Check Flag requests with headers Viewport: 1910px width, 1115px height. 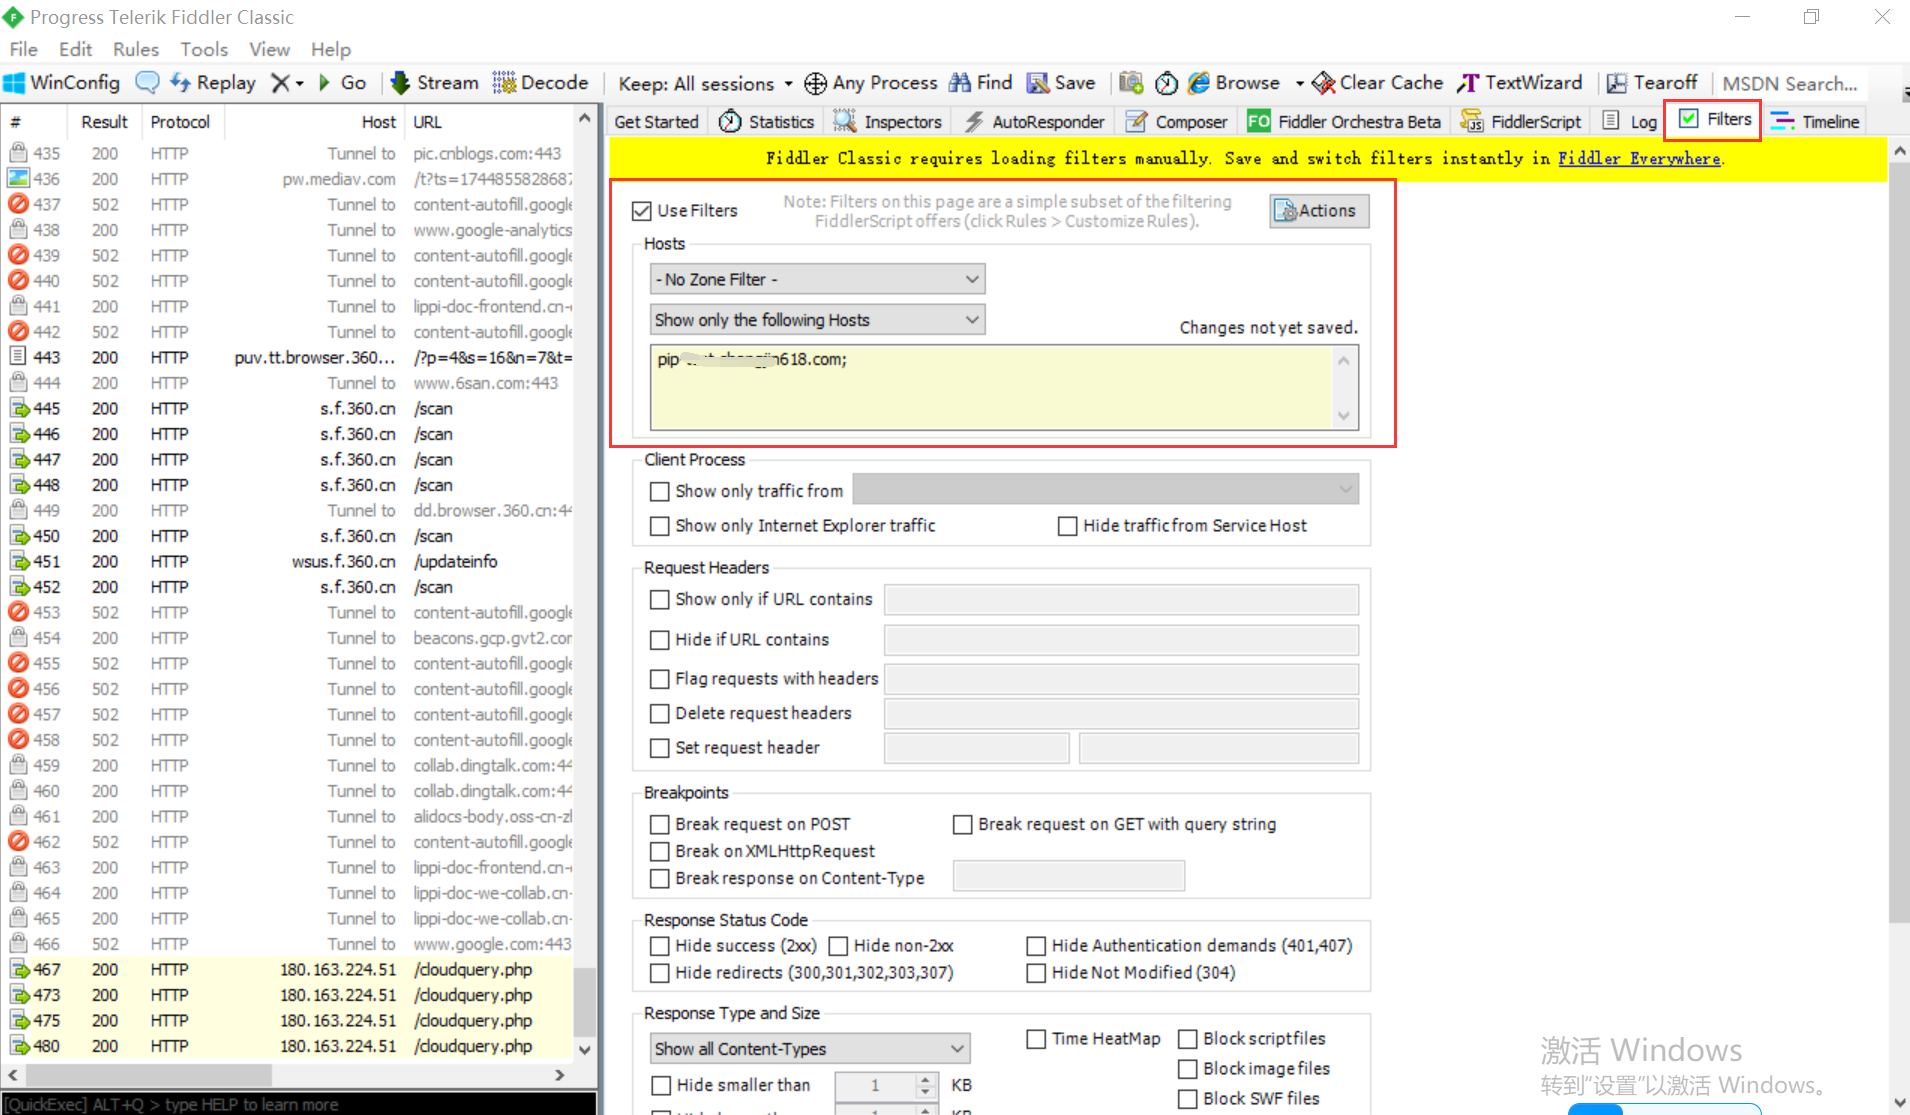tap(659, 679)
